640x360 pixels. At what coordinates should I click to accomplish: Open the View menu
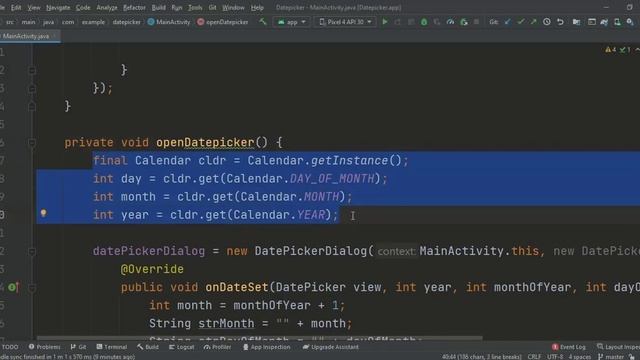click(34, 7)
